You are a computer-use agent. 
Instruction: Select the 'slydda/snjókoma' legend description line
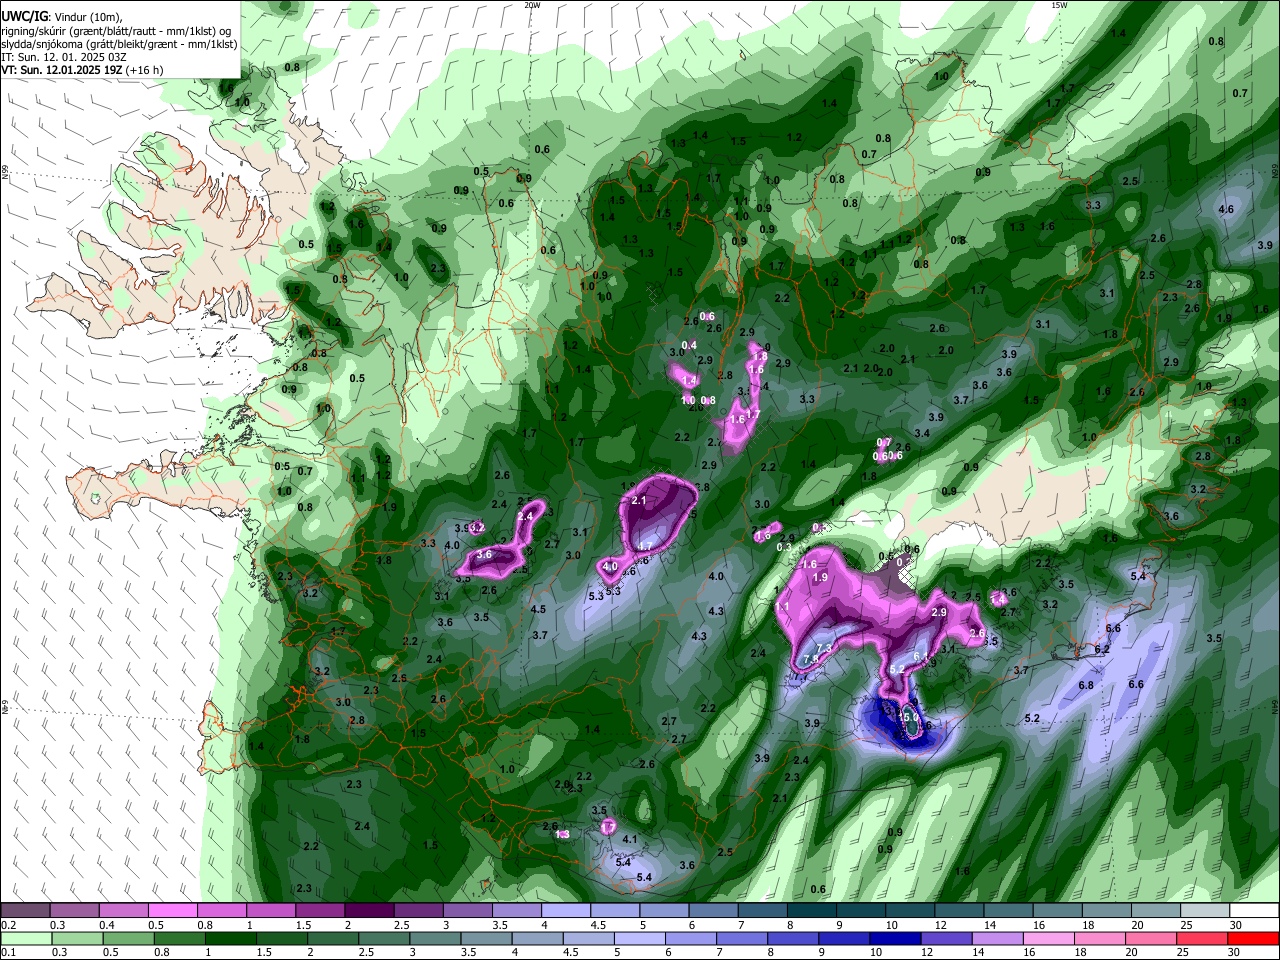pyautogui.click(x=120, y=44)
